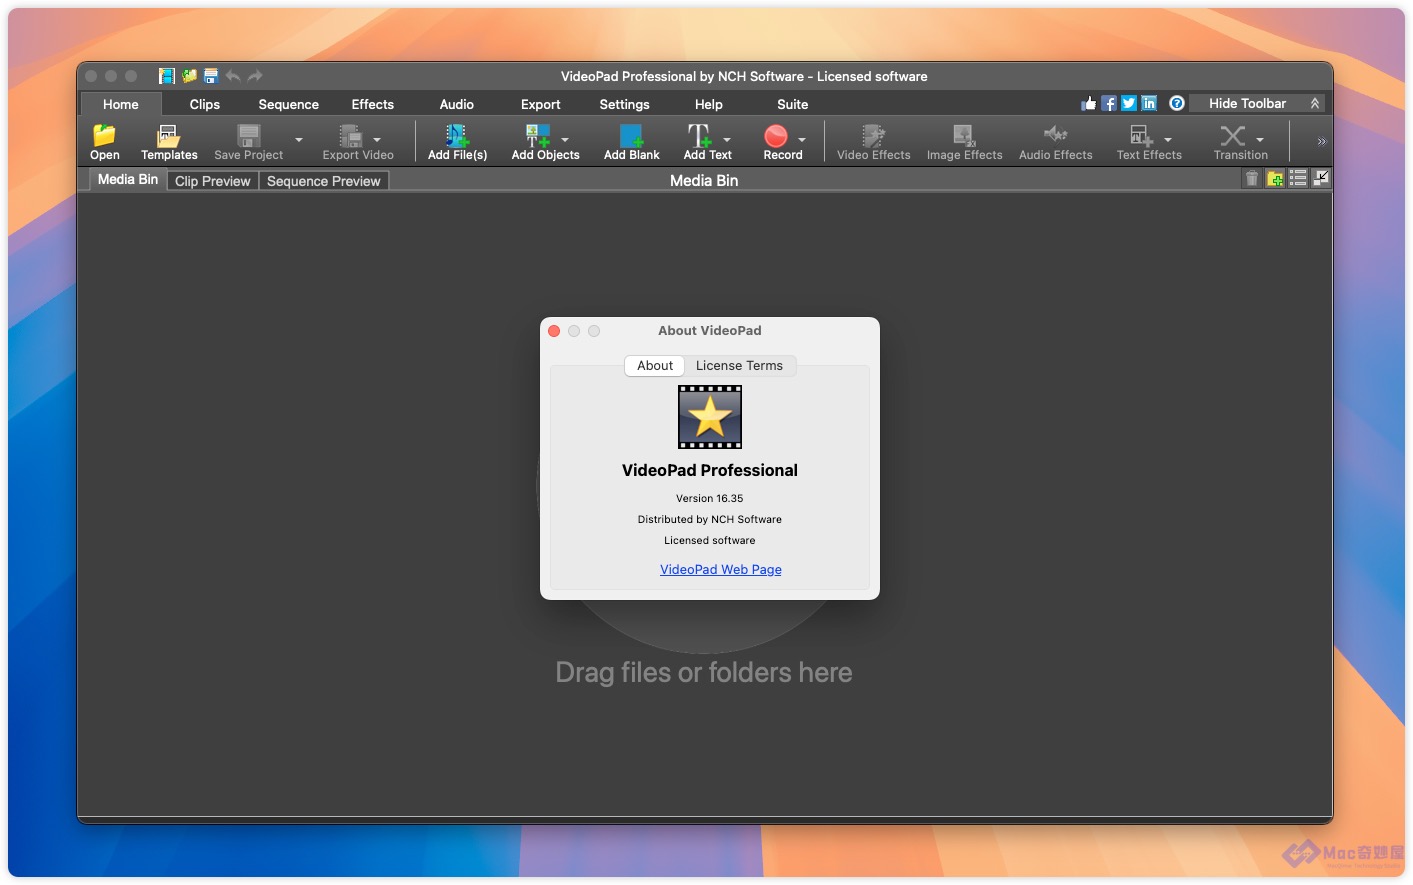
Task: Expand the Transition dropdown arrow
Action: pos(1260,139)
